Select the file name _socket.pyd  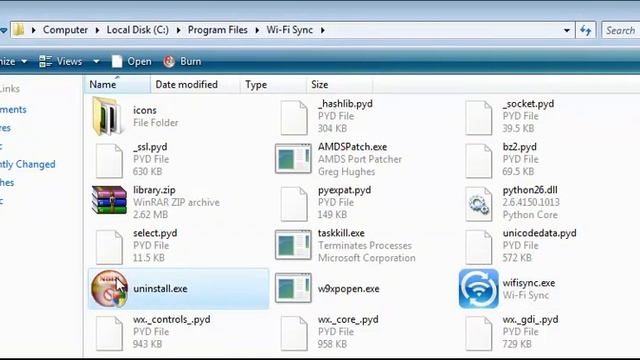pos(528,104)
